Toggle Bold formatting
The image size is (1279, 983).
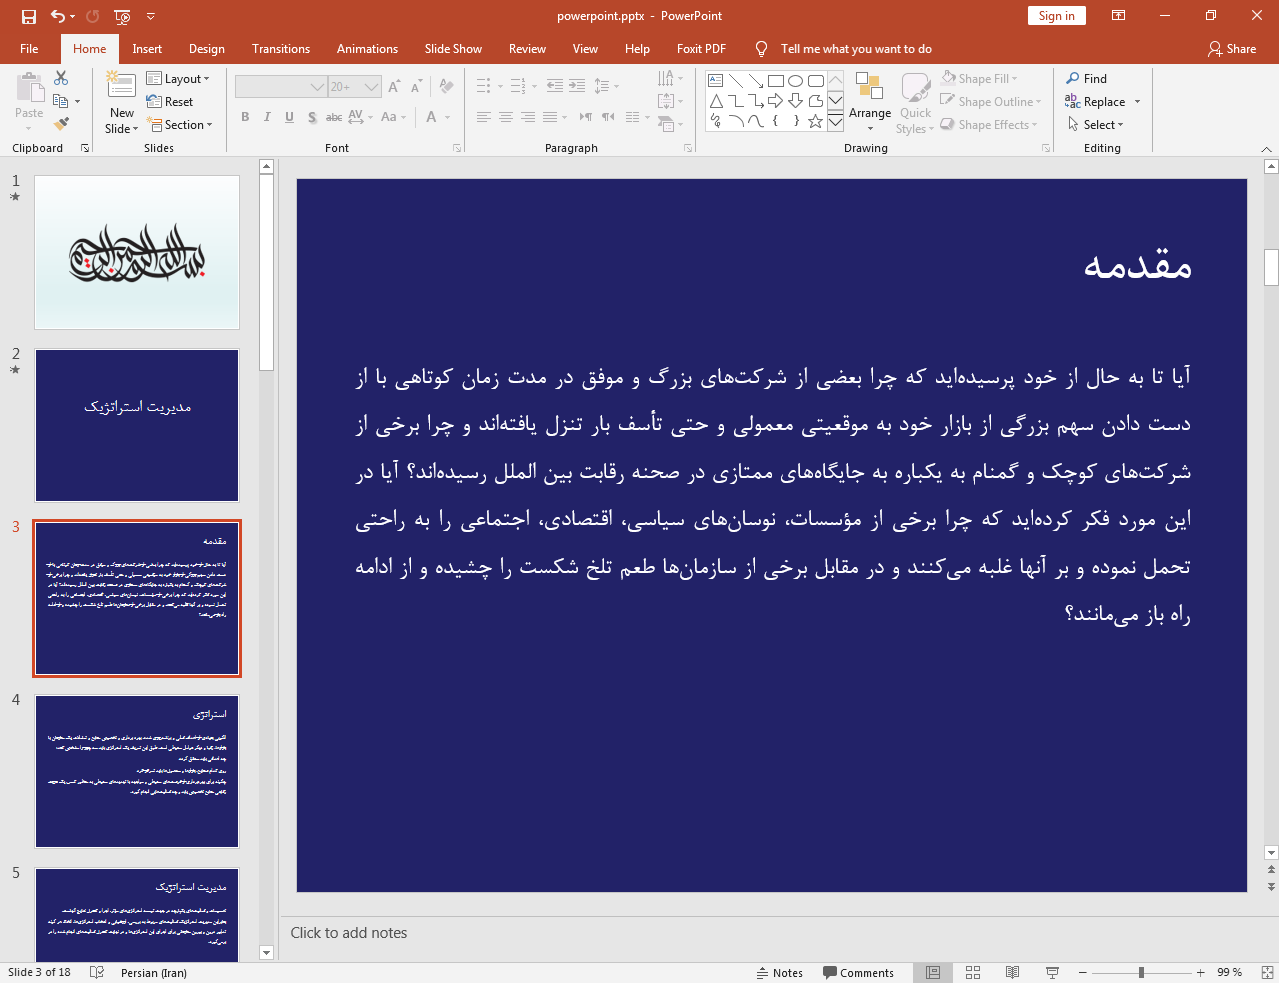click(x=245, y=117)
